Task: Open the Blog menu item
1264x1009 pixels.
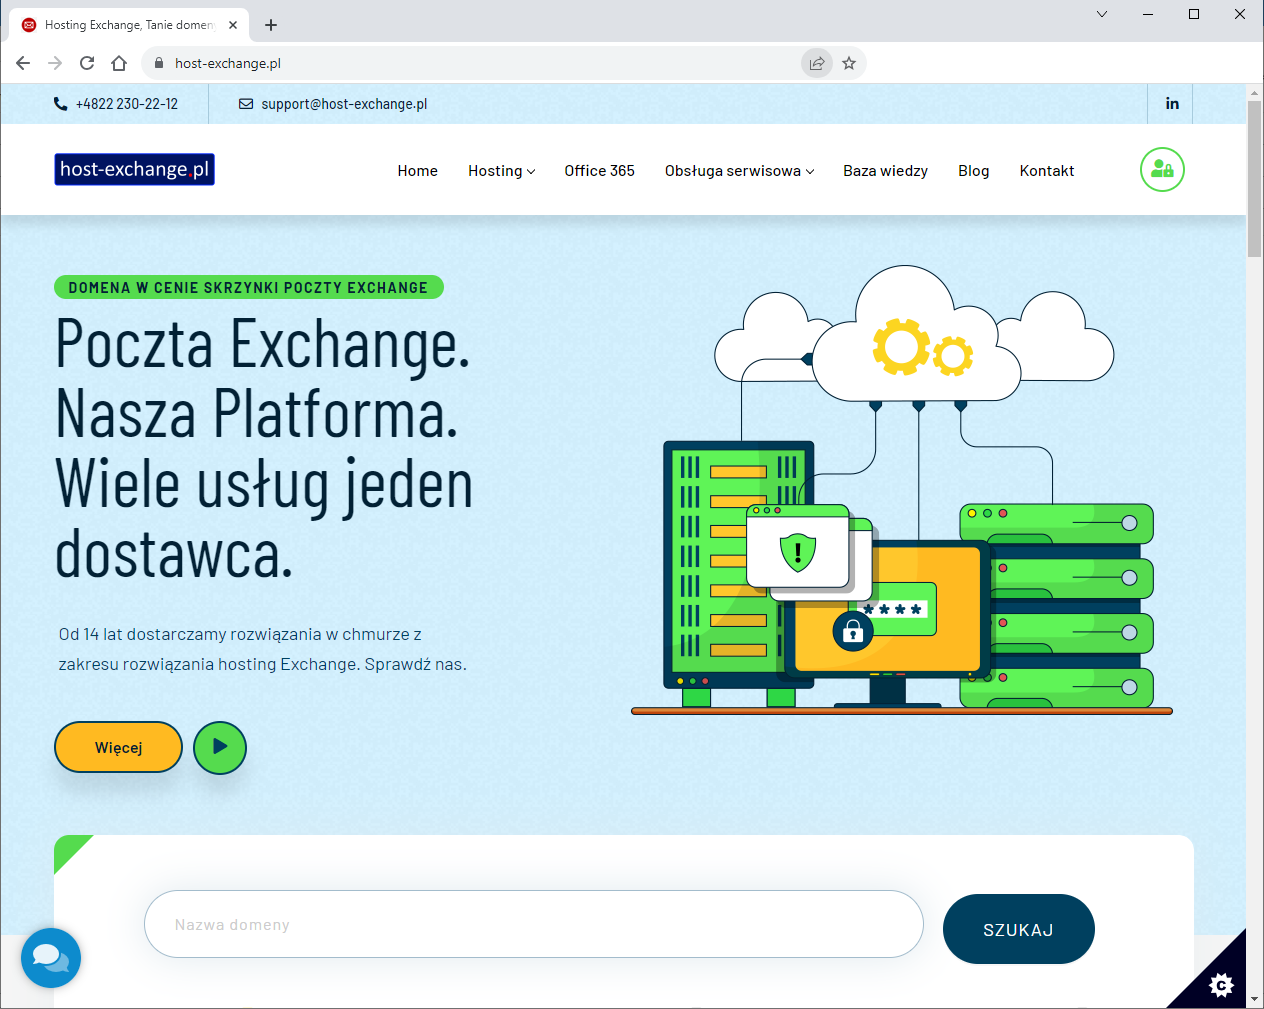Action: tap(973, 171)
